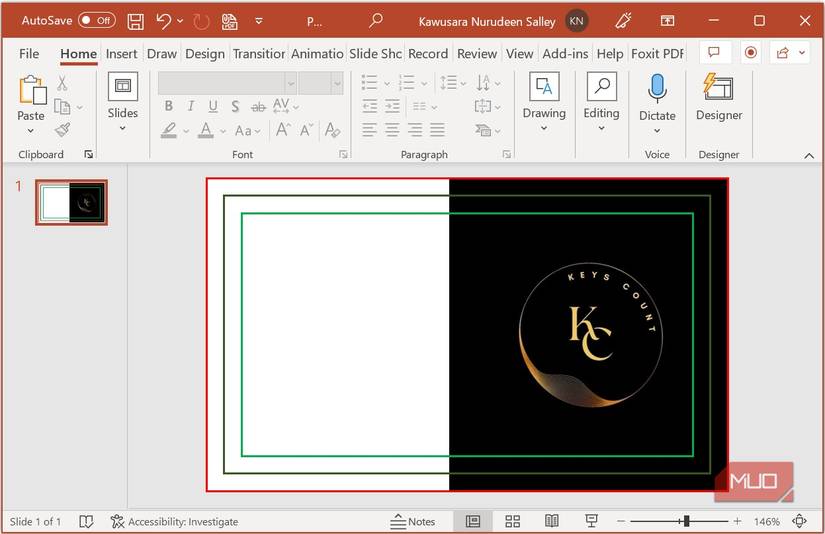Open the Designer pane button
Viewport: 825px width, 534px height.
point(719,98)
